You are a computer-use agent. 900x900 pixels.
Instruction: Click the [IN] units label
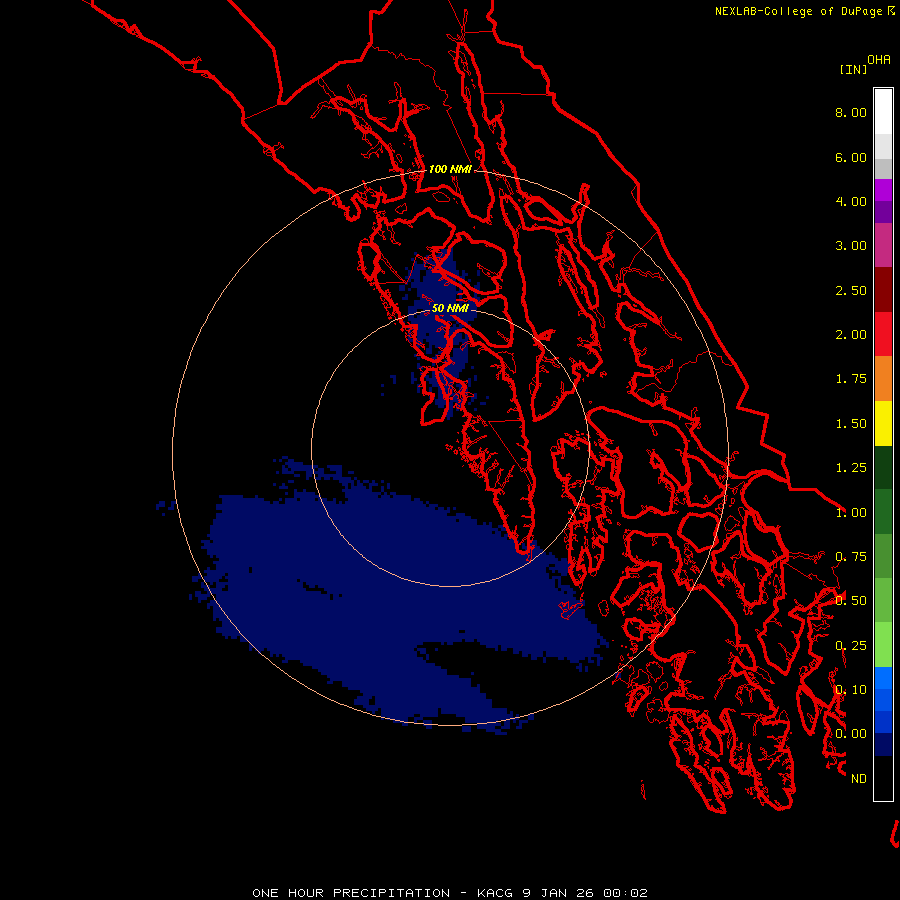pos(853,69)
